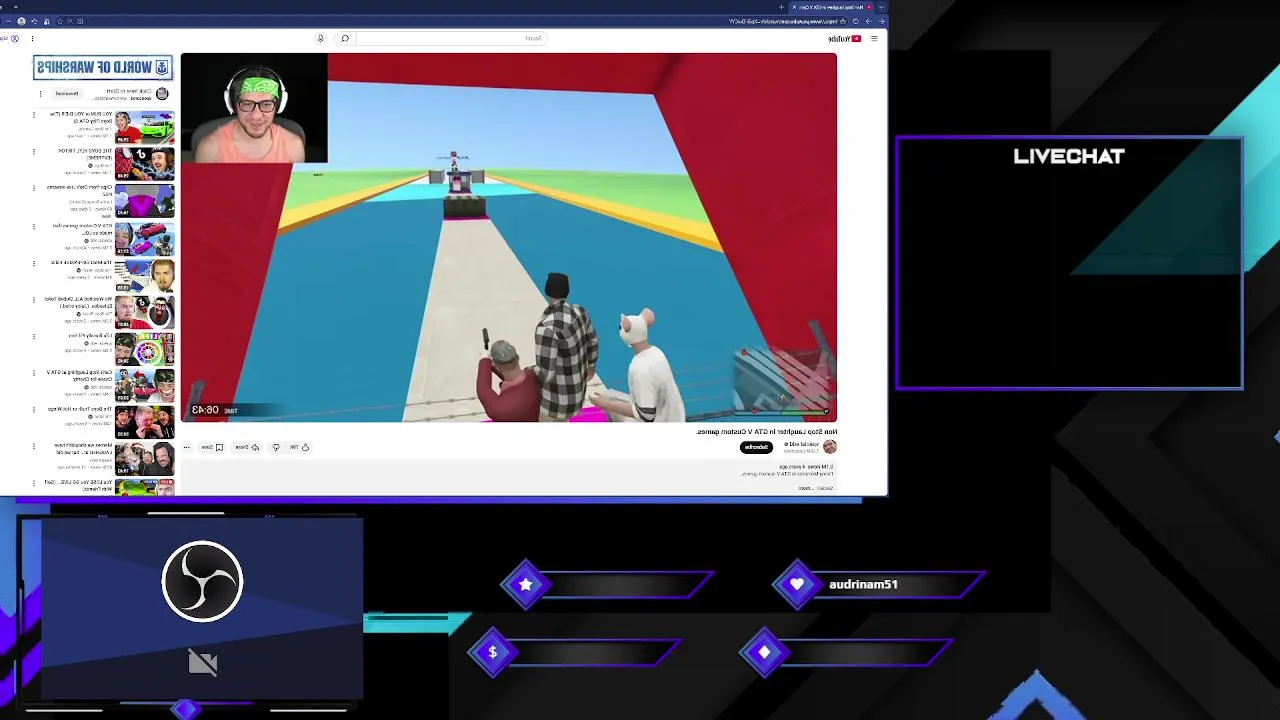Open kebab menu for 'Truth or Hot Wings' video
The width and height of the screenshot is (1280, 720).
tap(34, 410)
